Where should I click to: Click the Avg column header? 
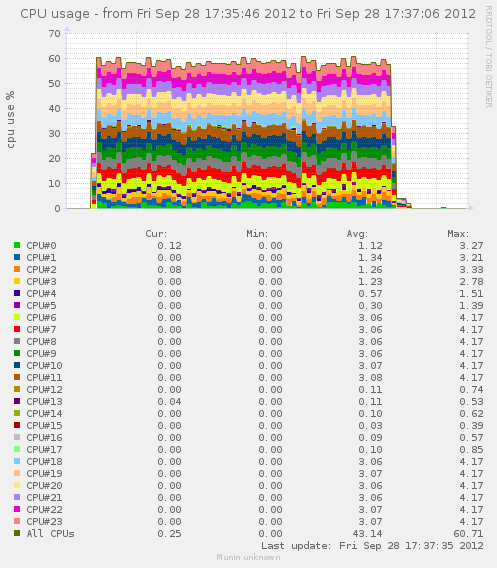[x=357, y=234]
